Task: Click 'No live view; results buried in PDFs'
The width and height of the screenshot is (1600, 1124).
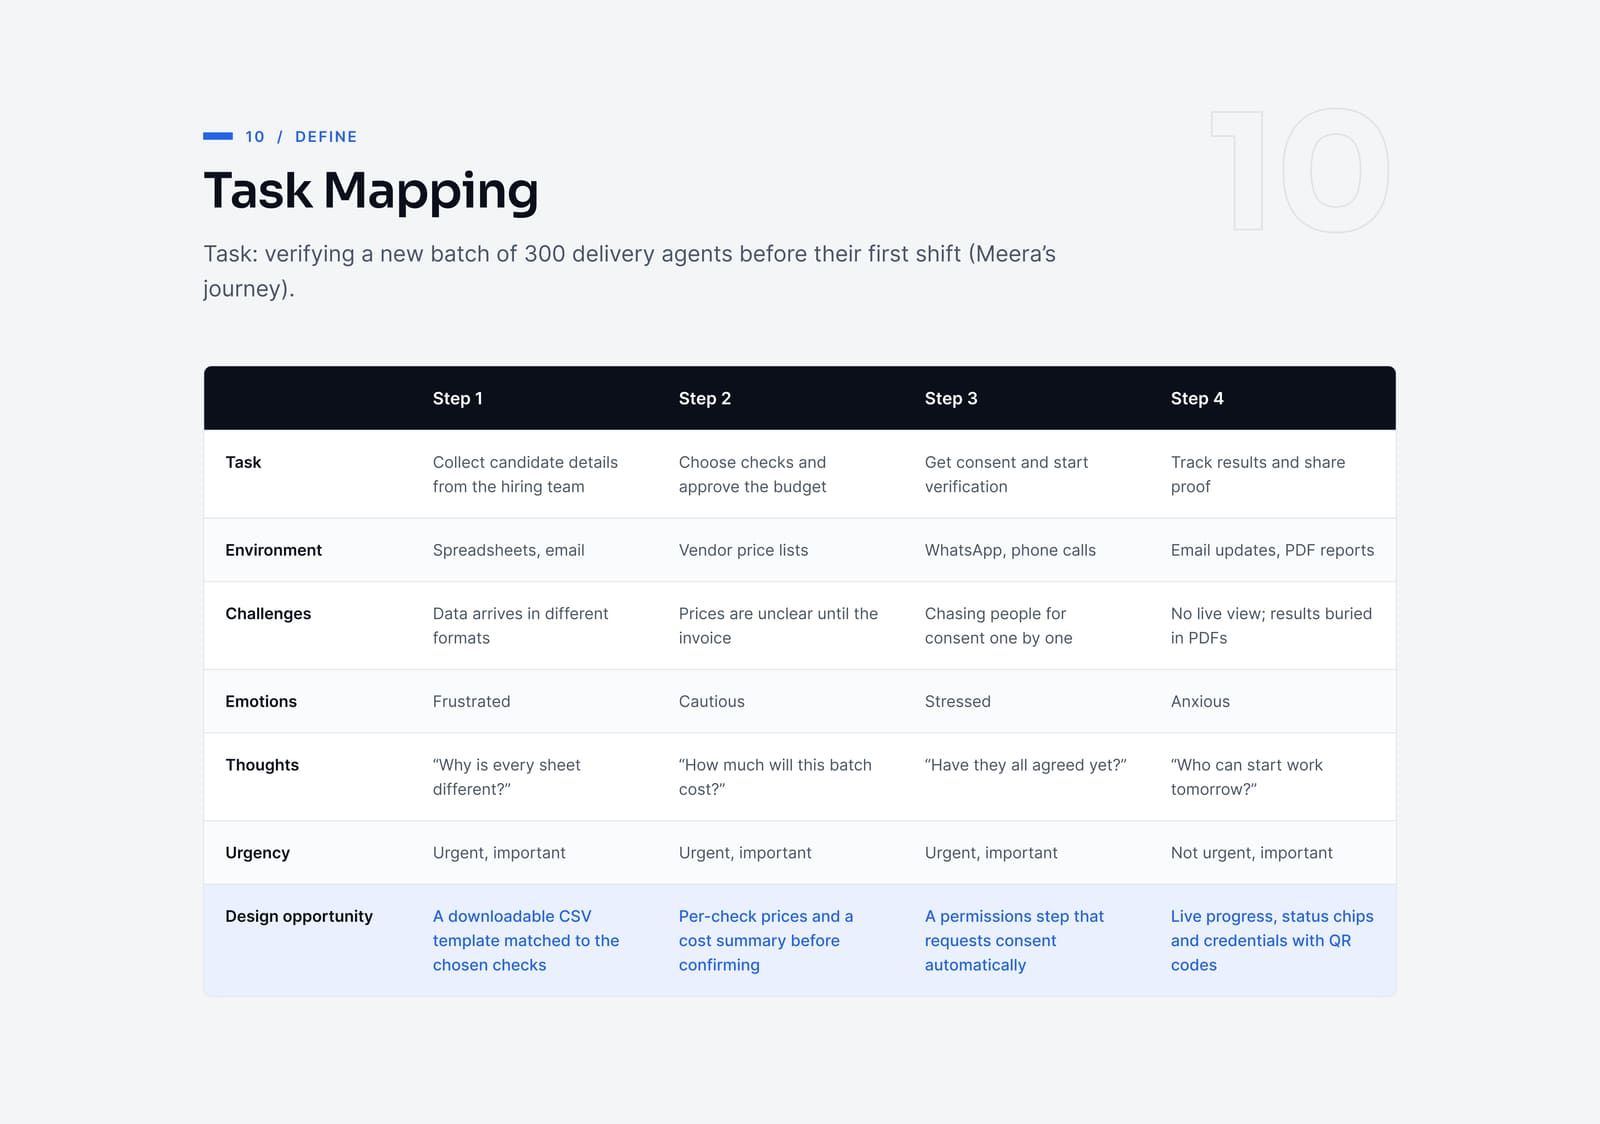Action: pyautogui.click(x=1271, y=626)
